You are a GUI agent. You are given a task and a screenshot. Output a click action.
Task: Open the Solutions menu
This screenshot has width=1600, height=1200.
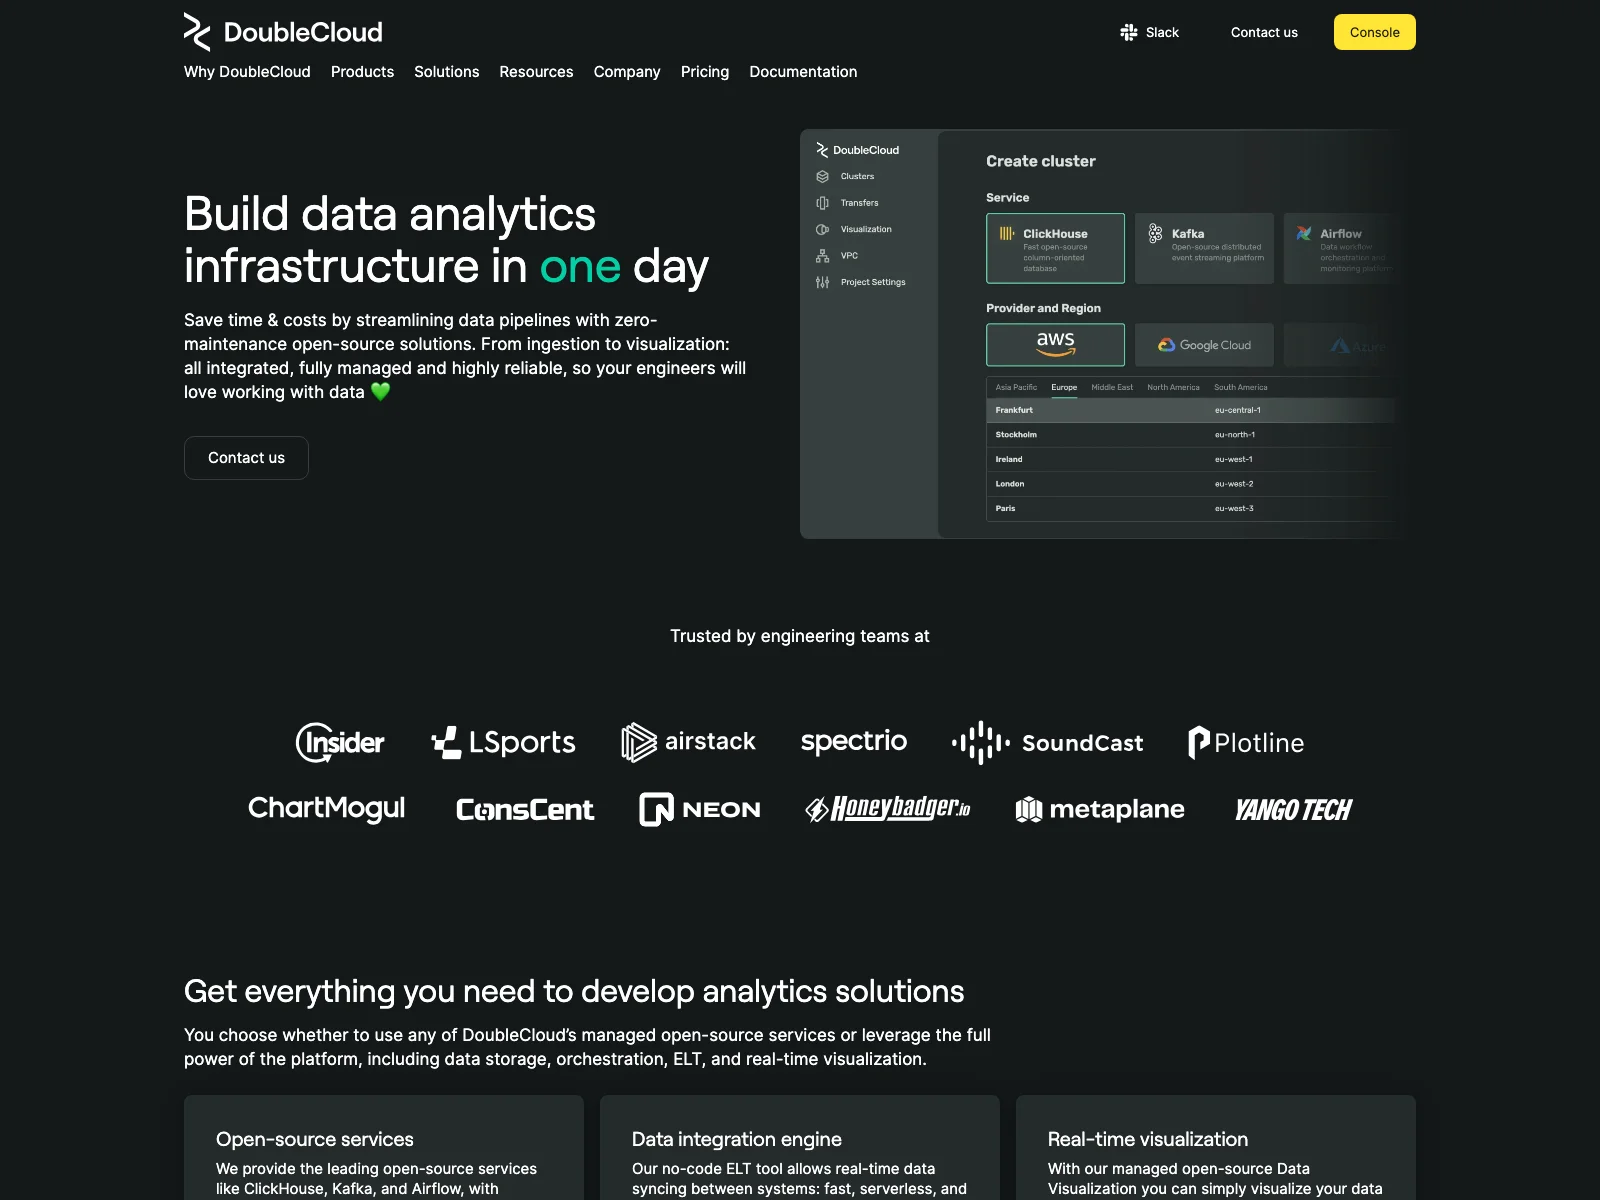pos(447,72)
